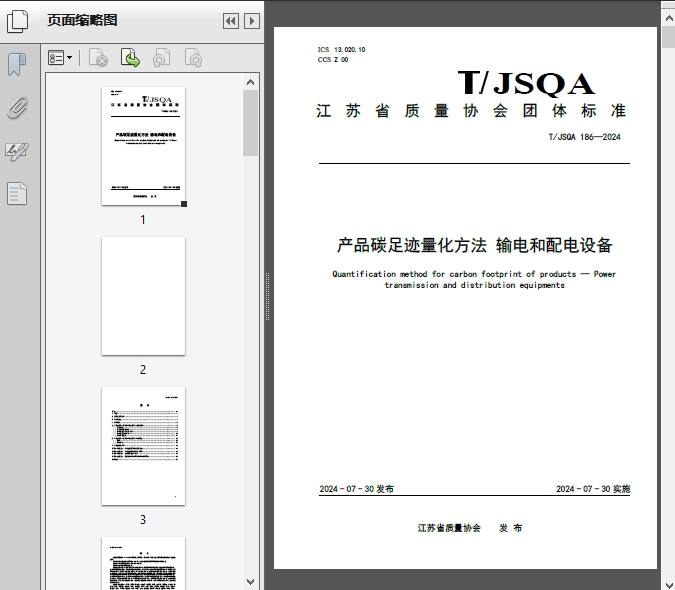Select page 1 thumbnail
675x590 pixels.
(x=143, y=146)
